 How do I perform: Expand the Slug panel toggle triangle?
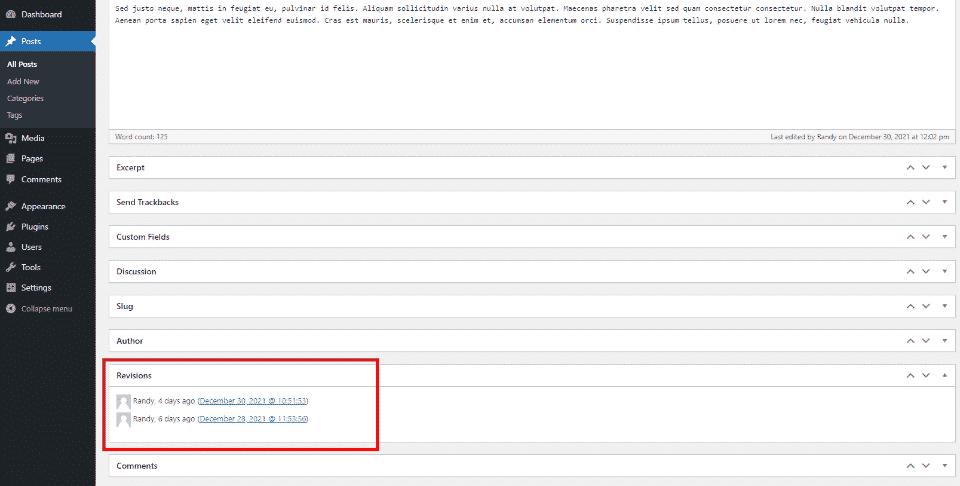coord(945,306)
